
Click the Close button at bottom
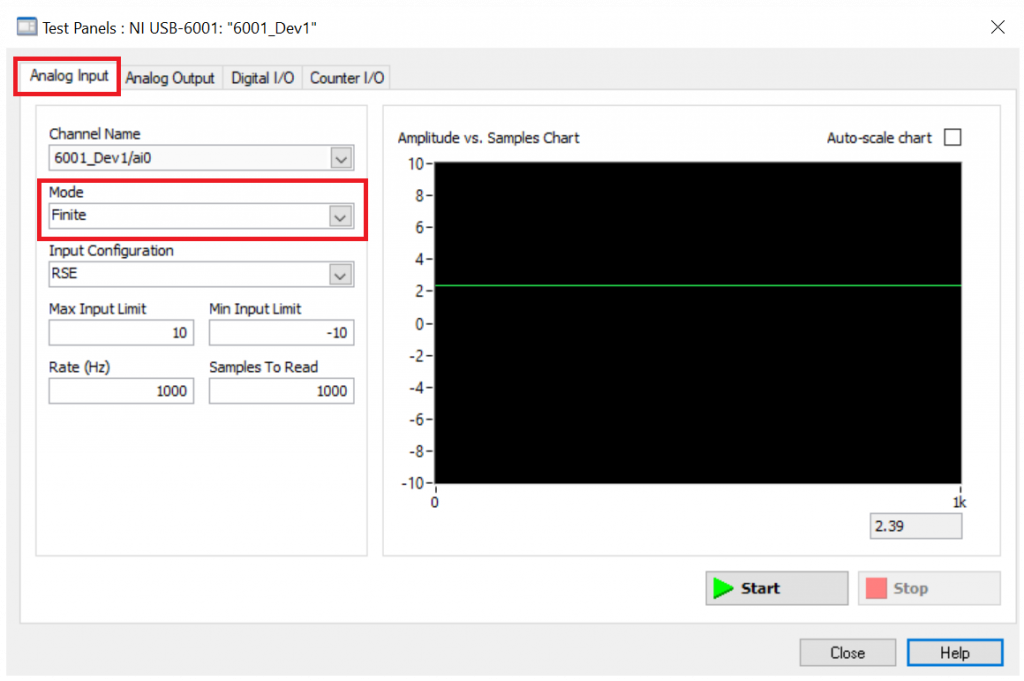tap(847, 653)
